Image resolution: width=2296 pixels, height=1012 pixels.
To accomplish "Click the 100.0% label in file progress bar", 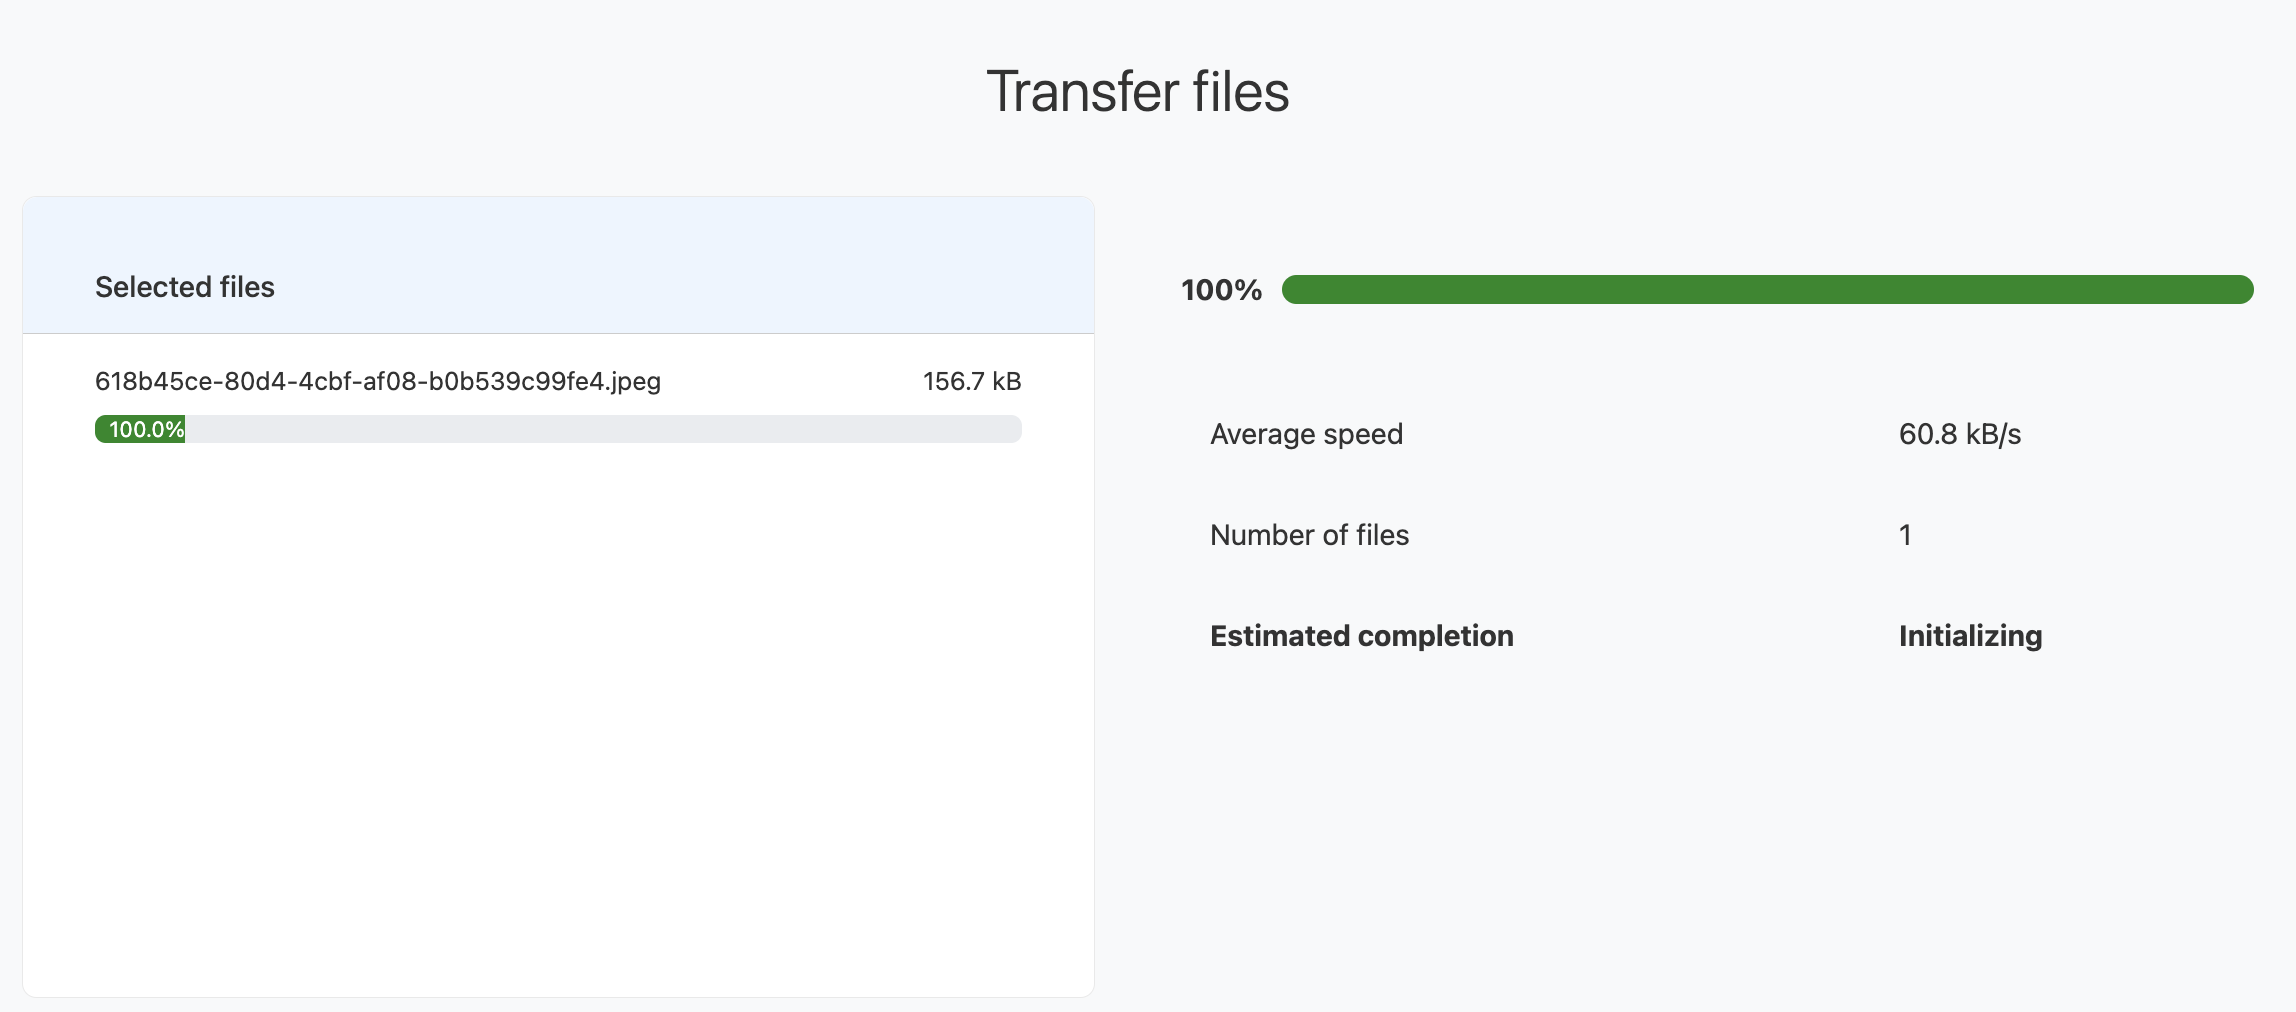I will 145,429.
